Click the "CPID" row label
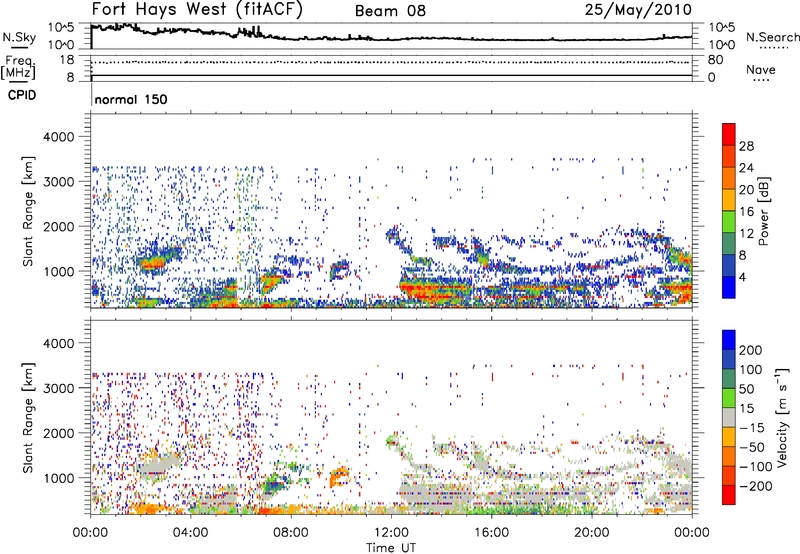Image resolution: width=800 pixels, height=554 pixels. point(22,95)
